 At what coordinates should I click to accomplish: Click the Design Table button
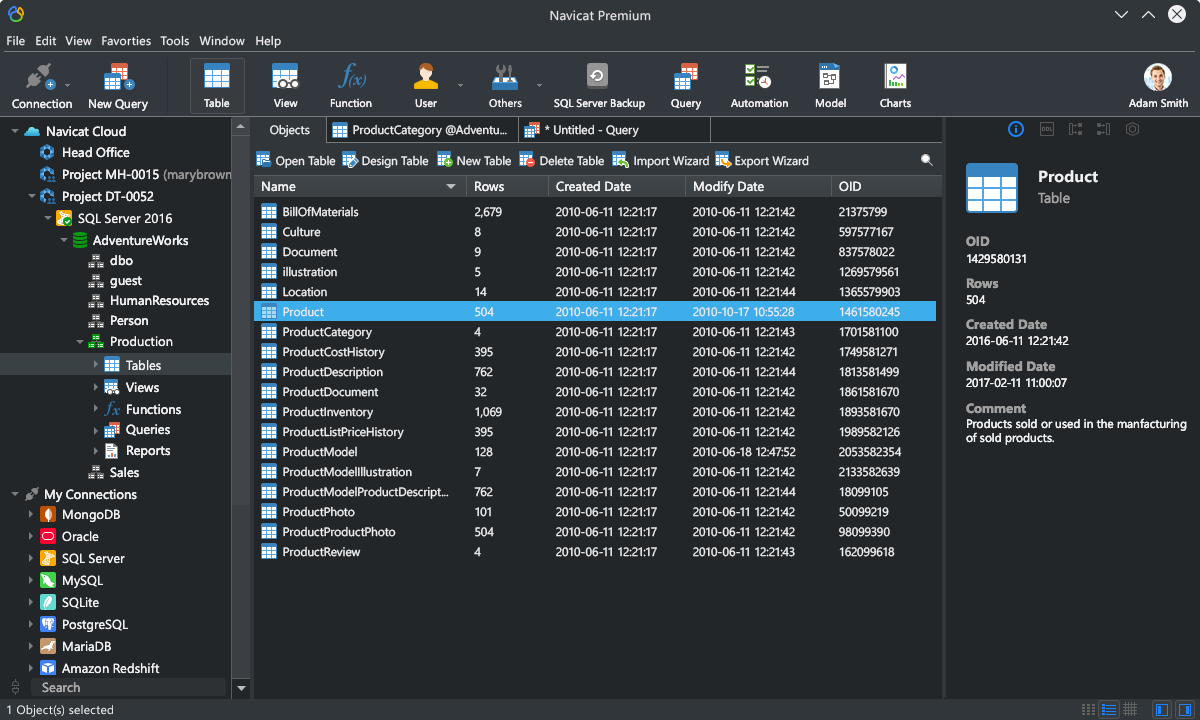[x=385, y=160]
